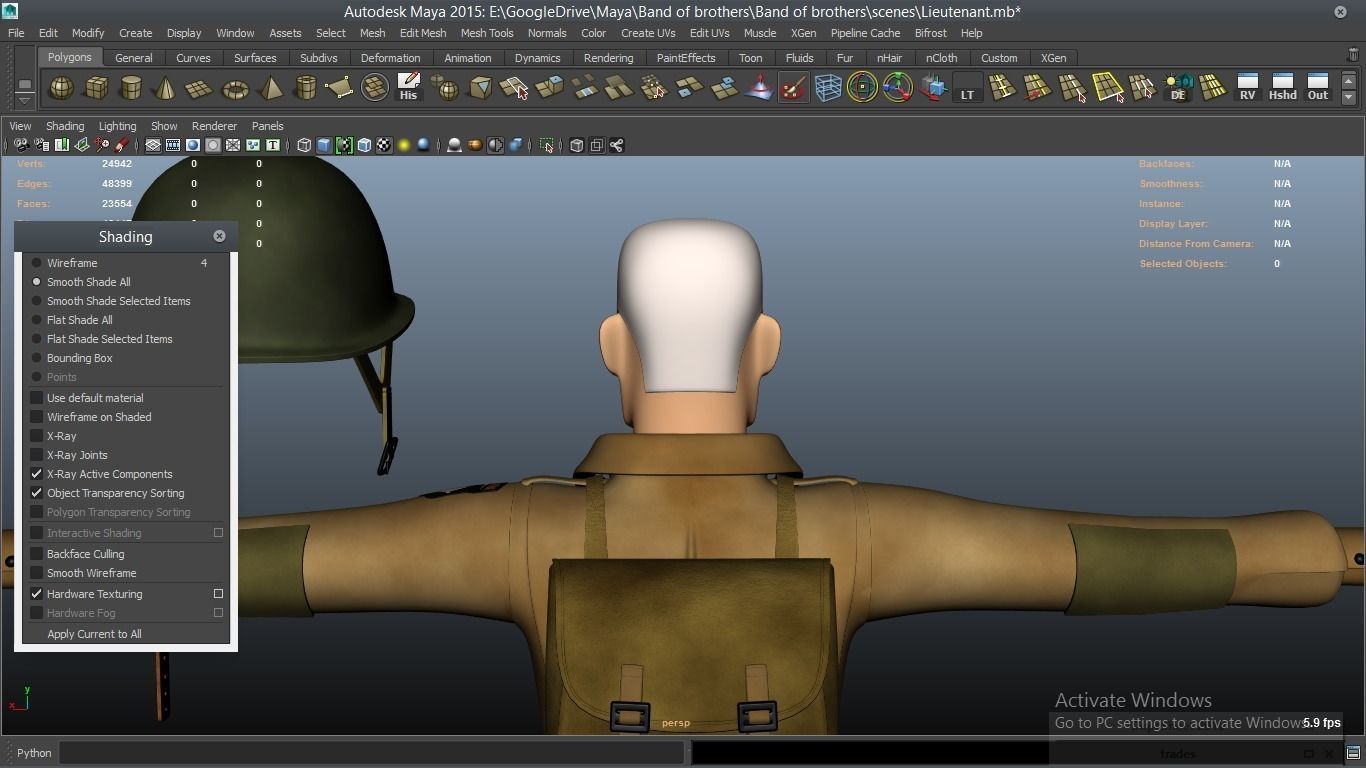Viewport: 1366px width, 768px height.
Task: Open the LT shelf button
Action: click(967, 88)
